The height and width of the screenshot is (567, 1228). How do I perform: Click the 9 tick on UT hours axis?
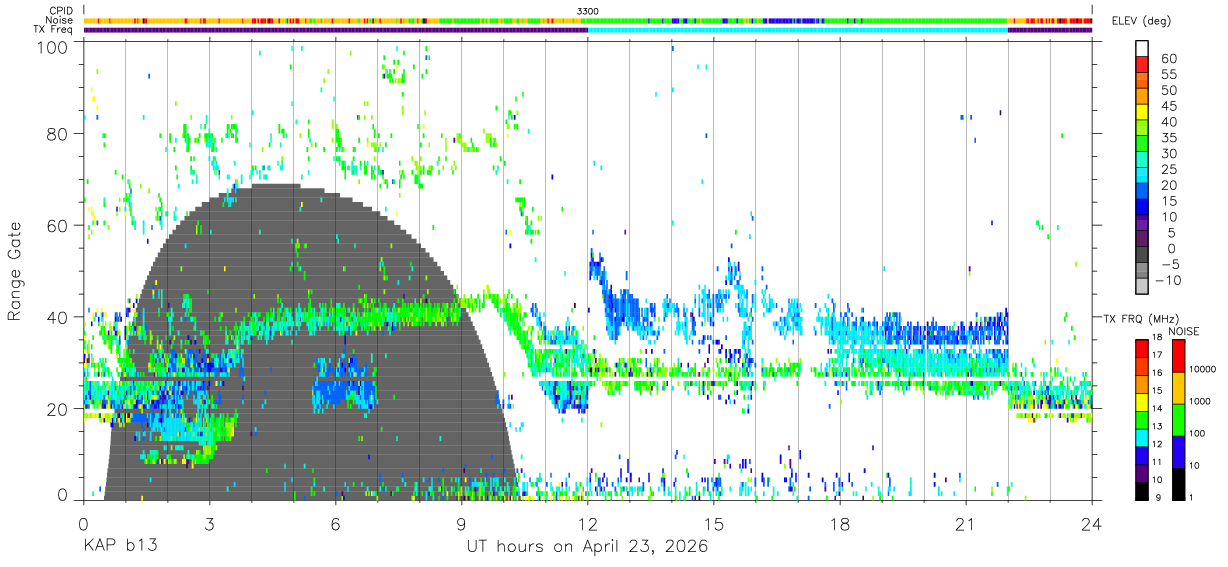[461, 524]
